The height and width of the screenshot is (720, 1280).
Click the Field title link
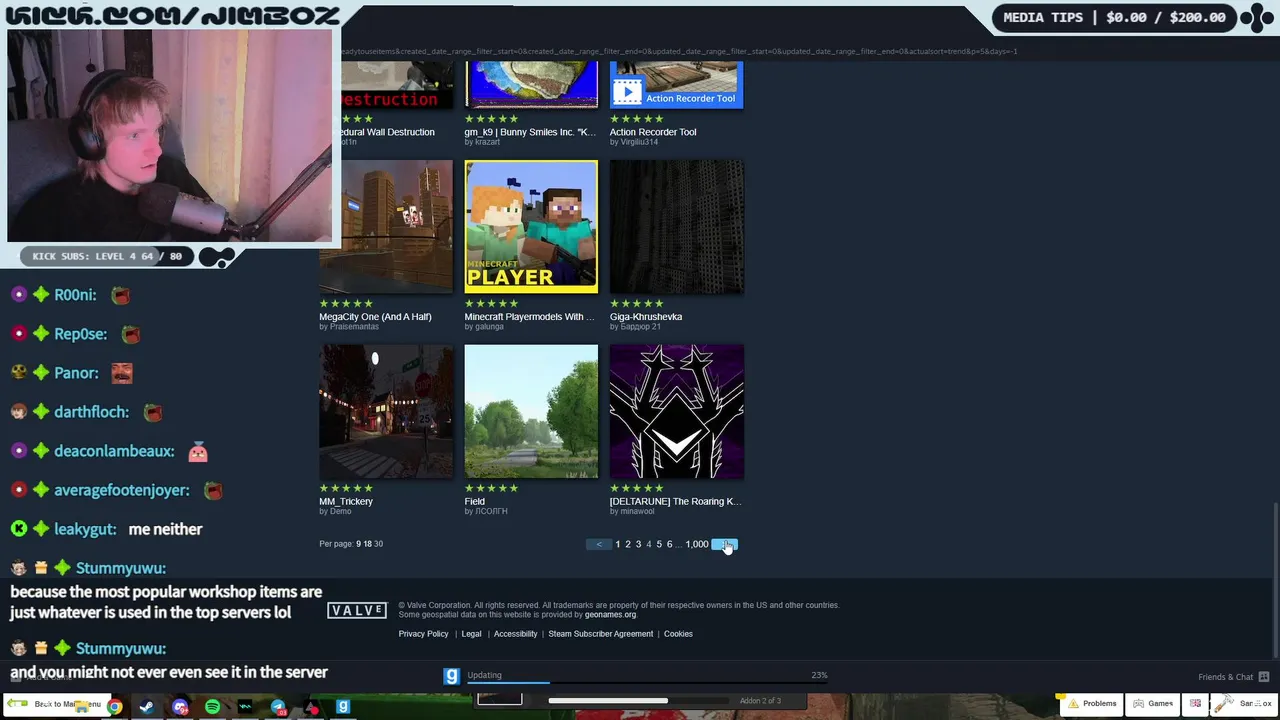[474, 502]
